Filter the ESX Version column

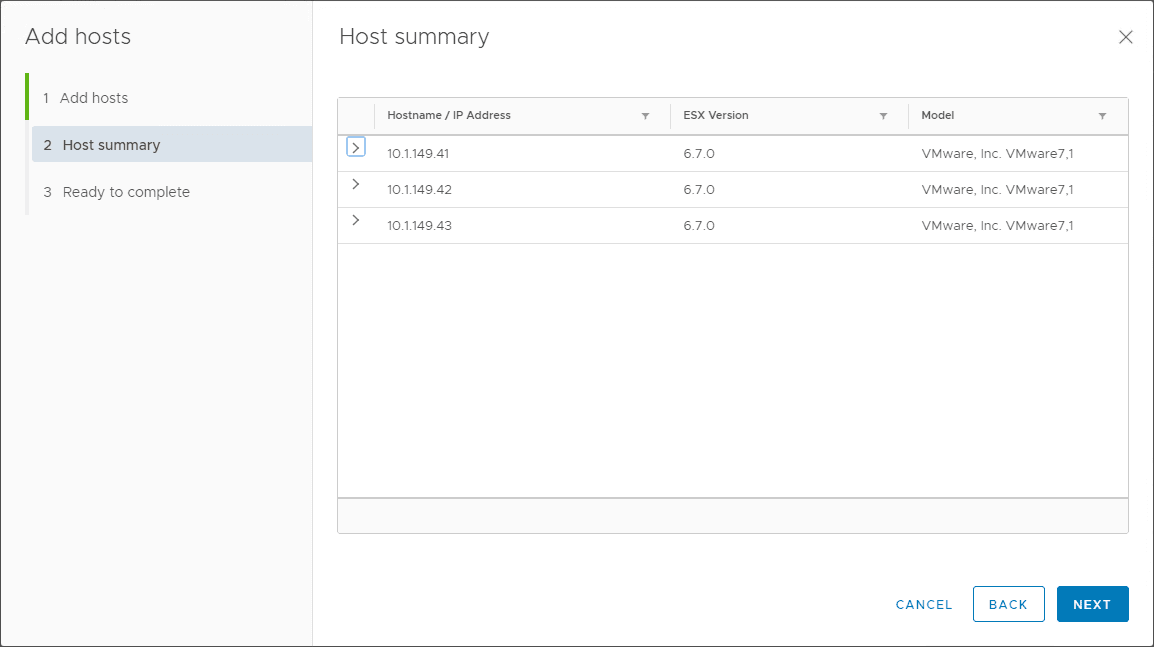click(883, 116)
